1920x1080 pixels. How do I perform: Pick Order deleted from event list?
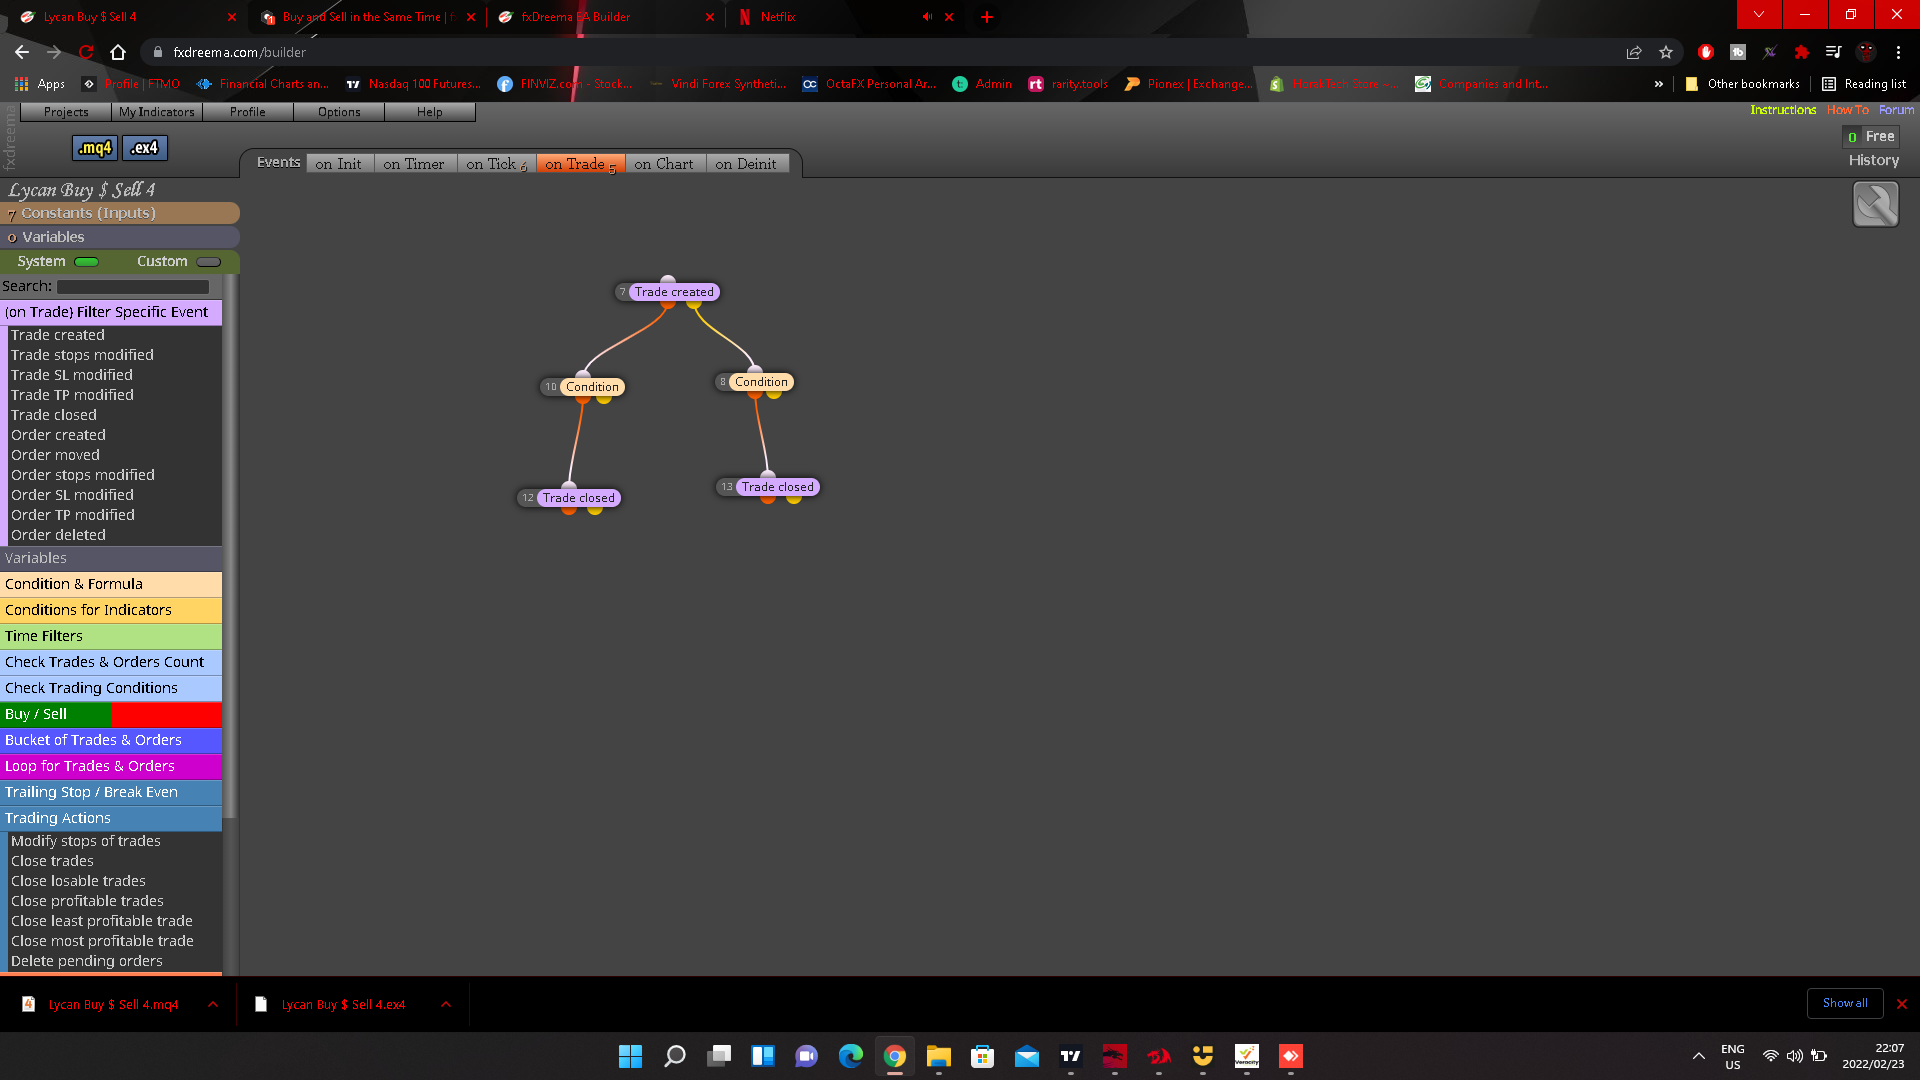click(x=58, y=535)
